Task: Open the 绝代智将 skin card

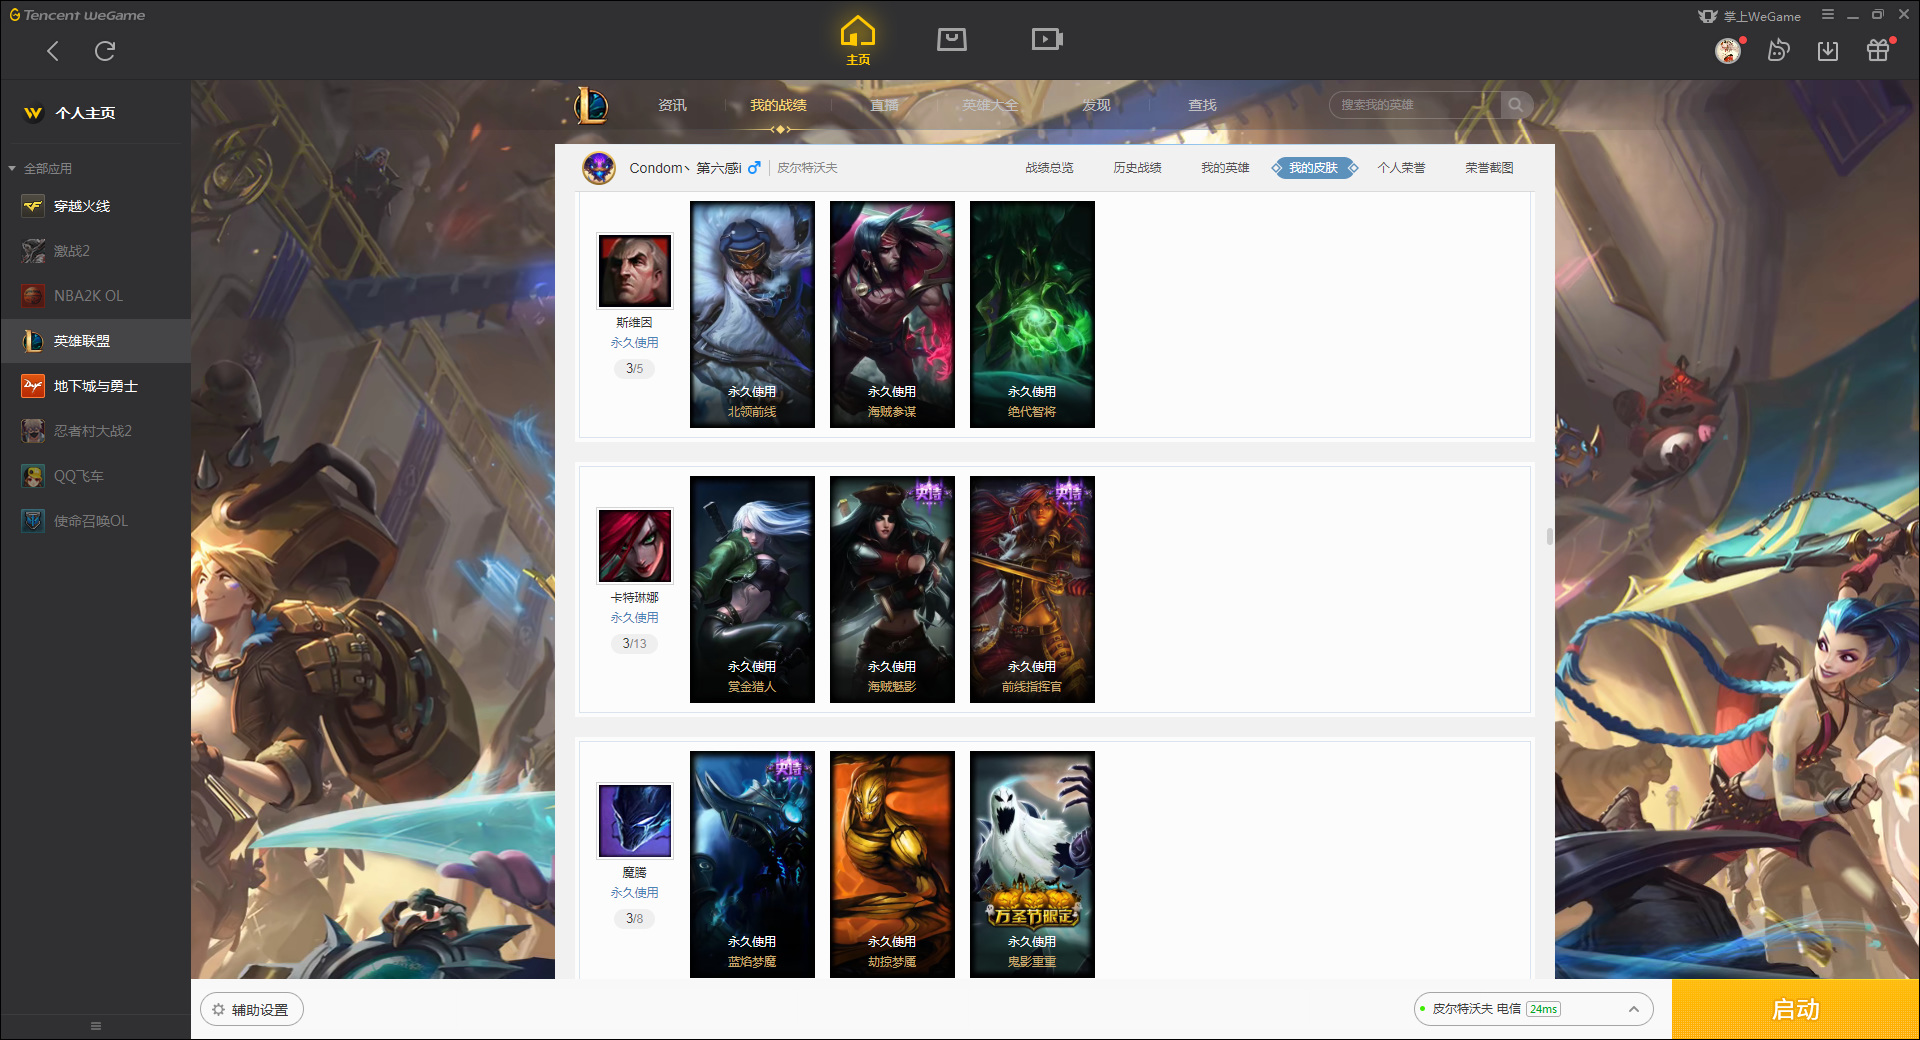Action: [1032, 314]
